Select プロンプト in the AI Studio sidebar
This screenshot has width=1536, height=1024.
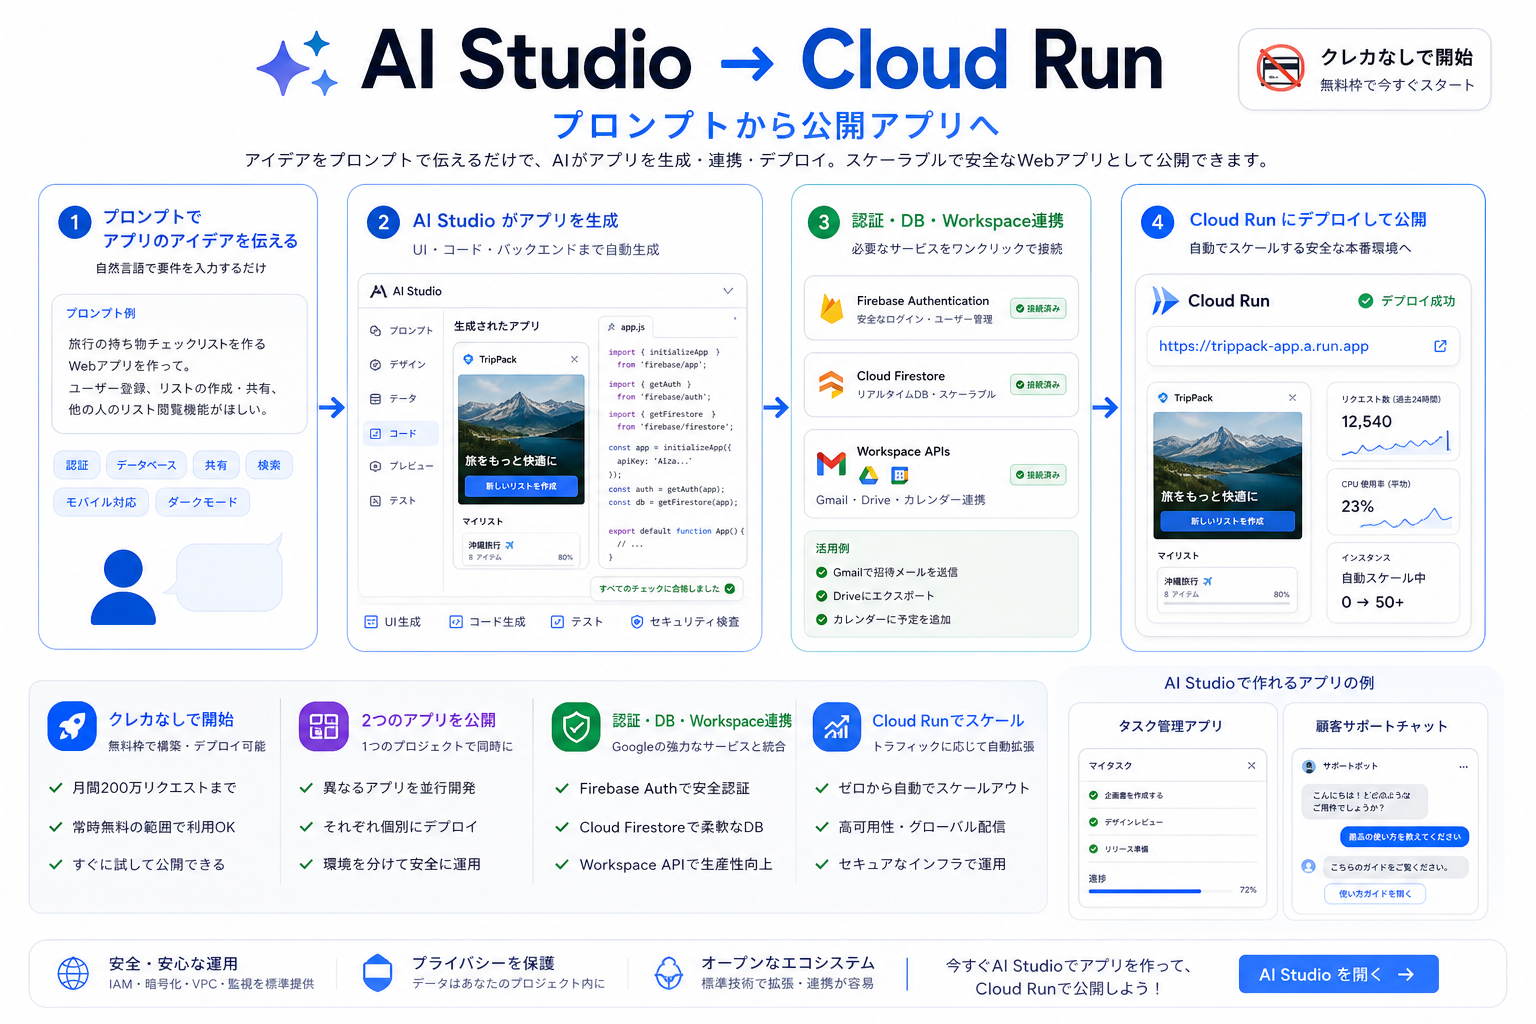click(401, 330)
